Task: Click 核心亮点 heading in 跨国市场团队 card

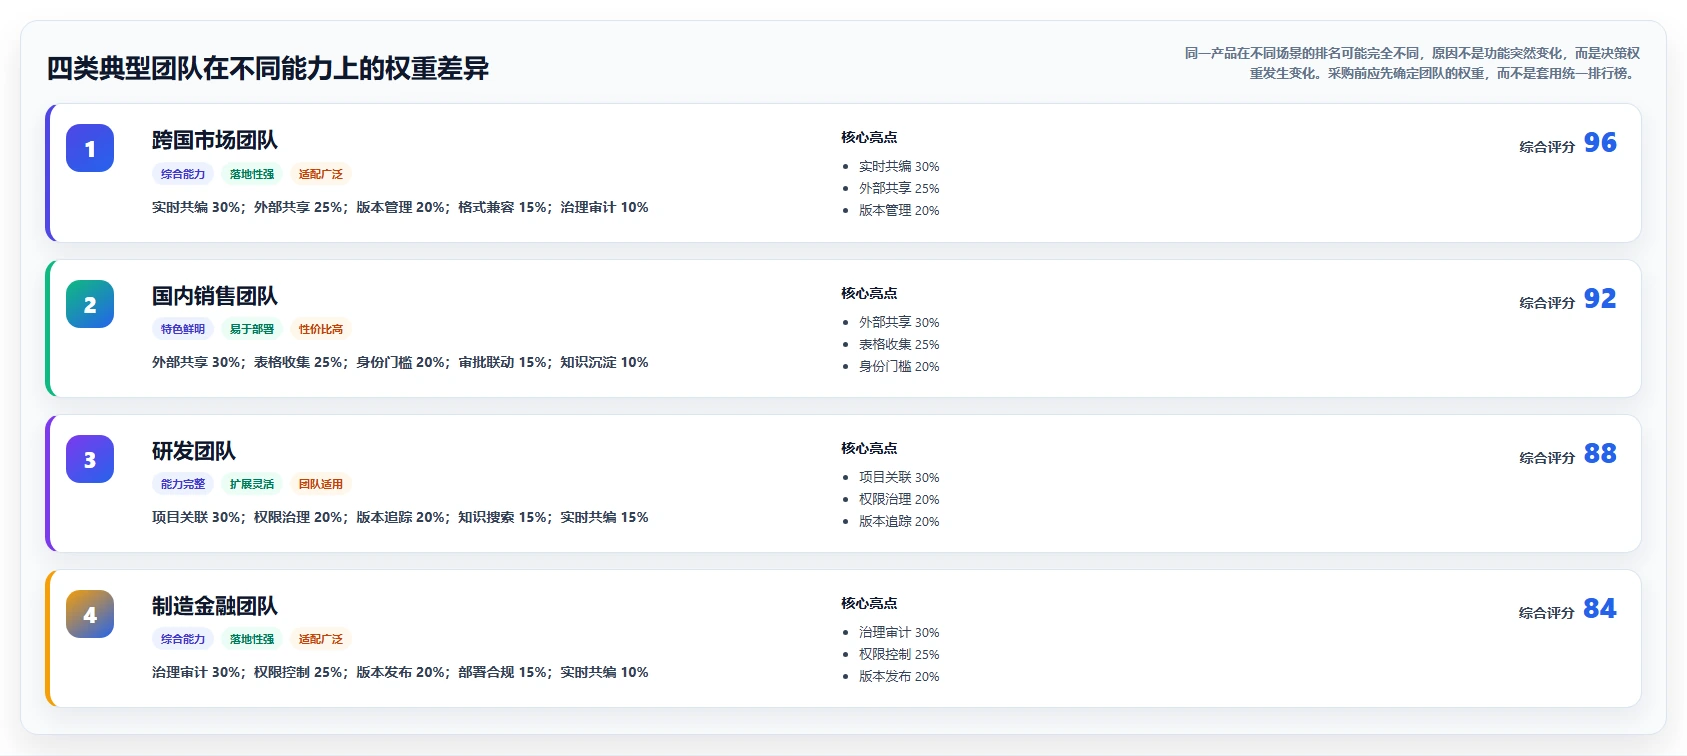Action: point(869,137)
